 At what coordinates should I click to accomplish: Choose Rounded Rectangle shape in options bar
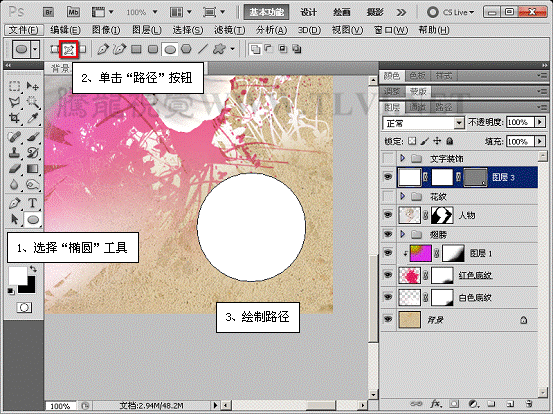click(153, 49)
